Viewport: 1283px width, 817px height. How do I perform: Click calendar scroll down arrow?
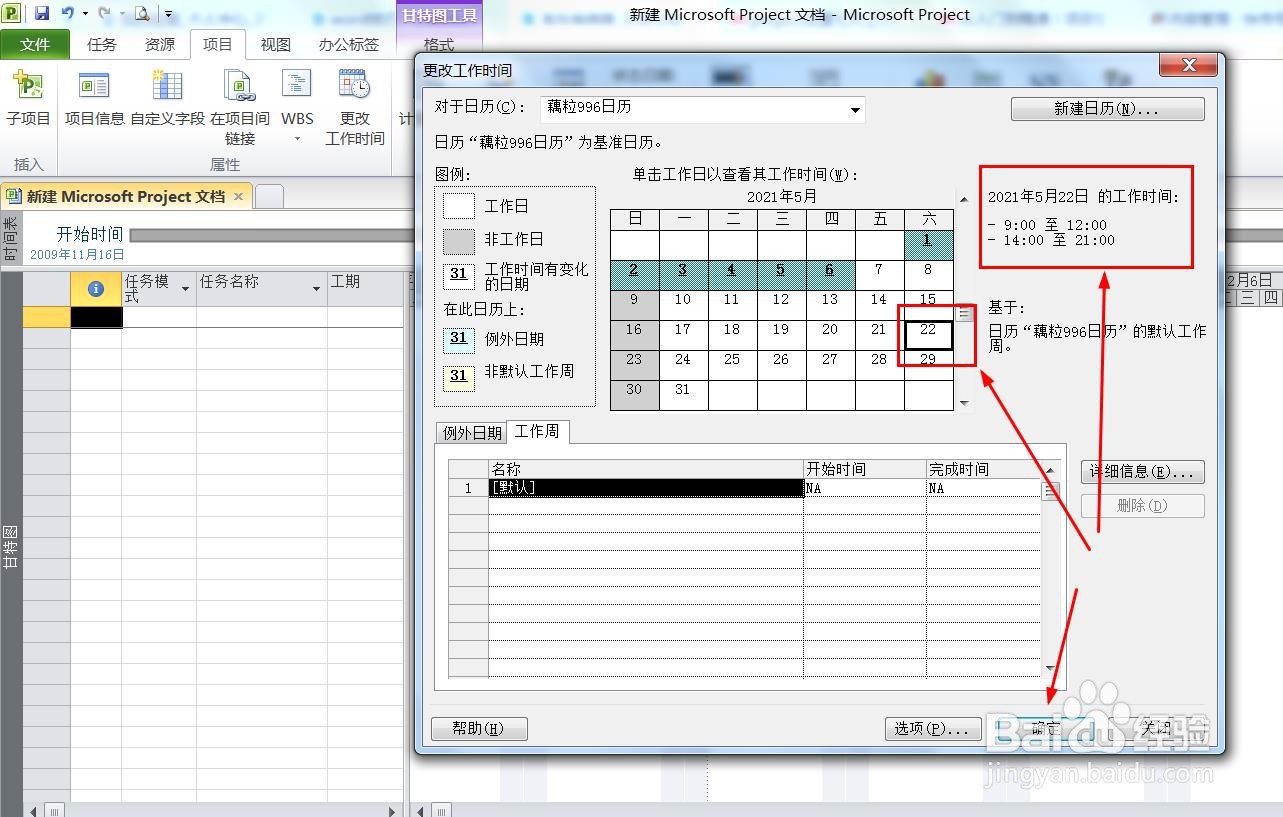tap(964, 403)
